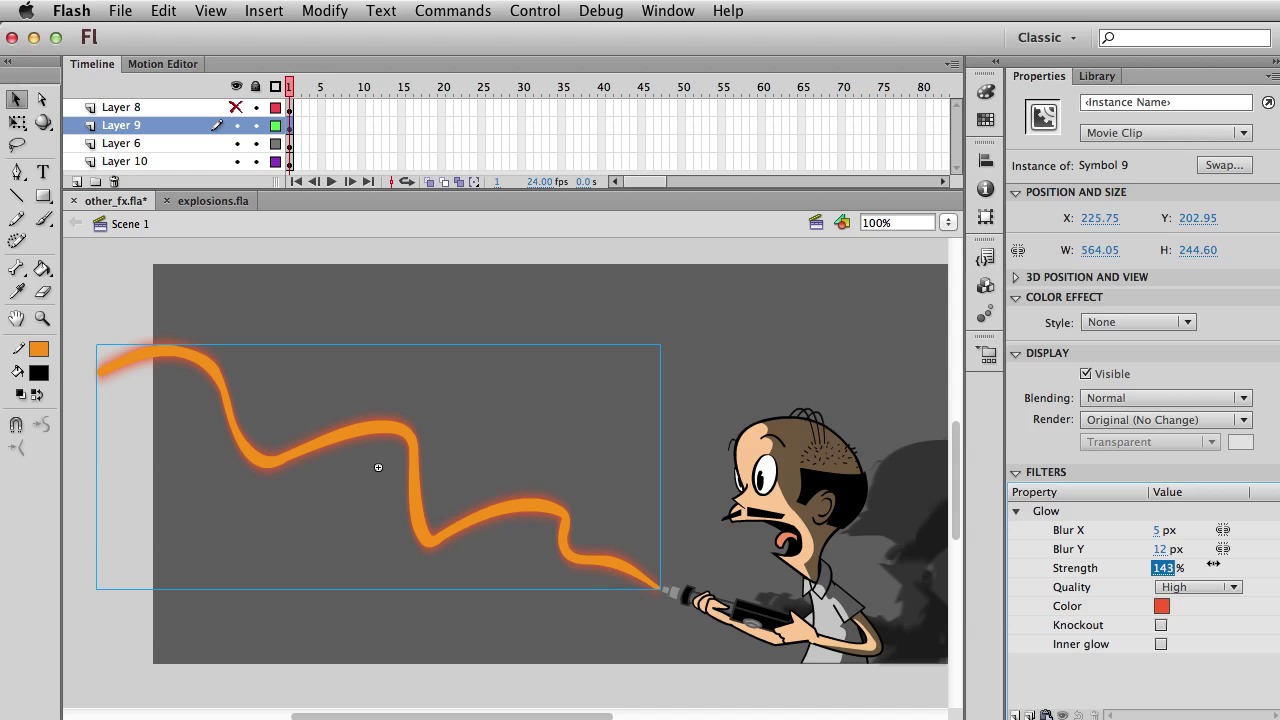Image resolution: width=1280 pixels, height=720 pixels.
Task: Open the Classic workspace dropdown
Action: click(1047, 38)
